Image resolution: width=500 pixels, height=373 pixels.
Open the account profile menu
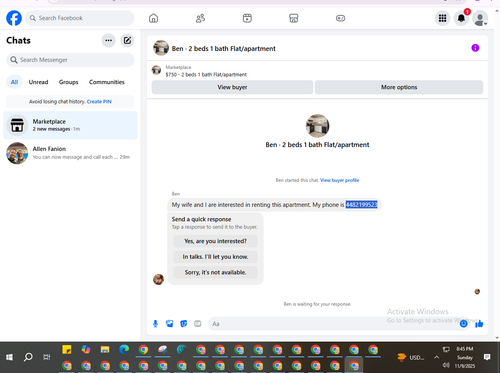click(x=480, y=19)
